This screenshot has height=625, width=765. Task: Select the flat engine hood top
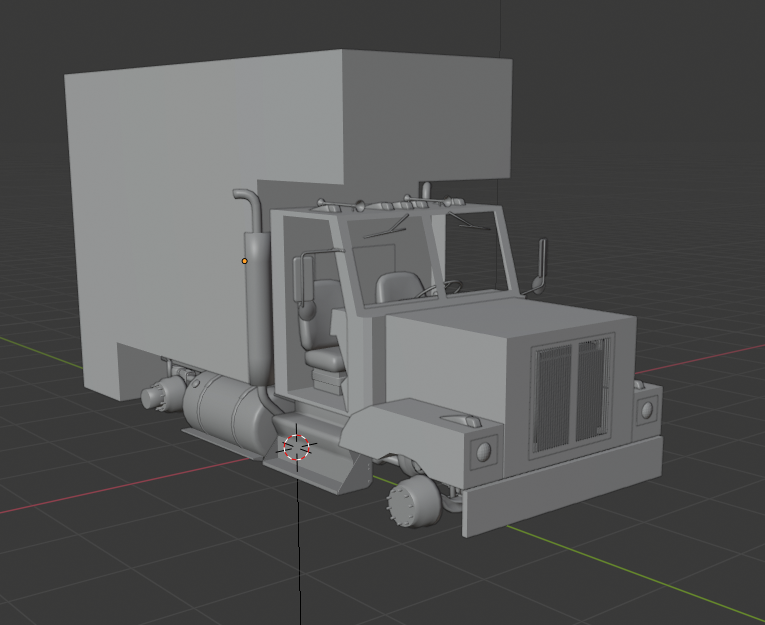[x=512, y=317]
